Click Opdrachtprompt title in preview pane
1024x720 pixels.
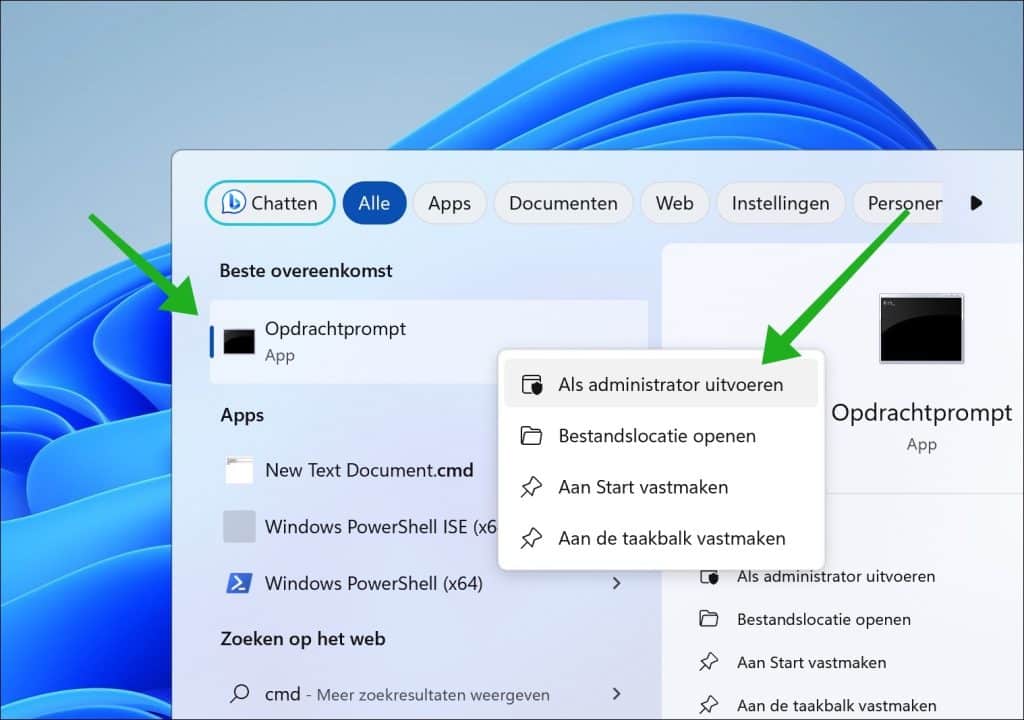point(921,413)
